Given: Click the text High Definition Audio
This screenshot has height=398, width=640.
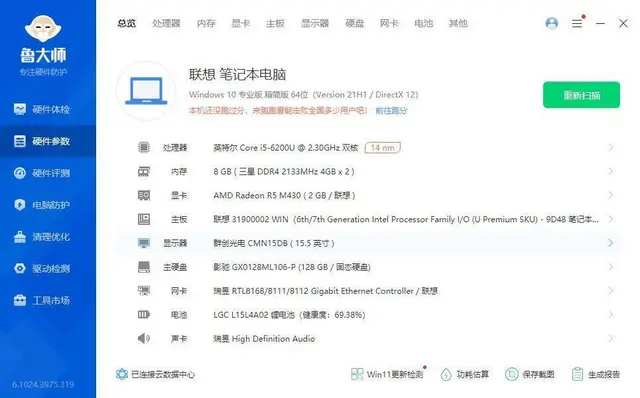Looking at the screenshot, I should 273,339.
